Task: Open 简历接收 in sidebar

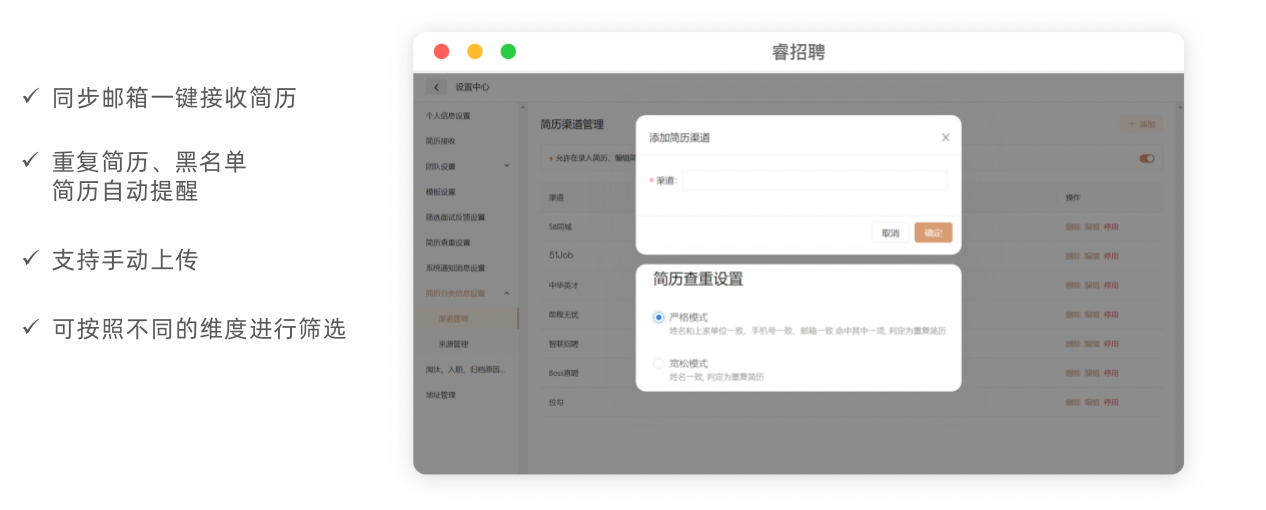Action: pos(440,141)
